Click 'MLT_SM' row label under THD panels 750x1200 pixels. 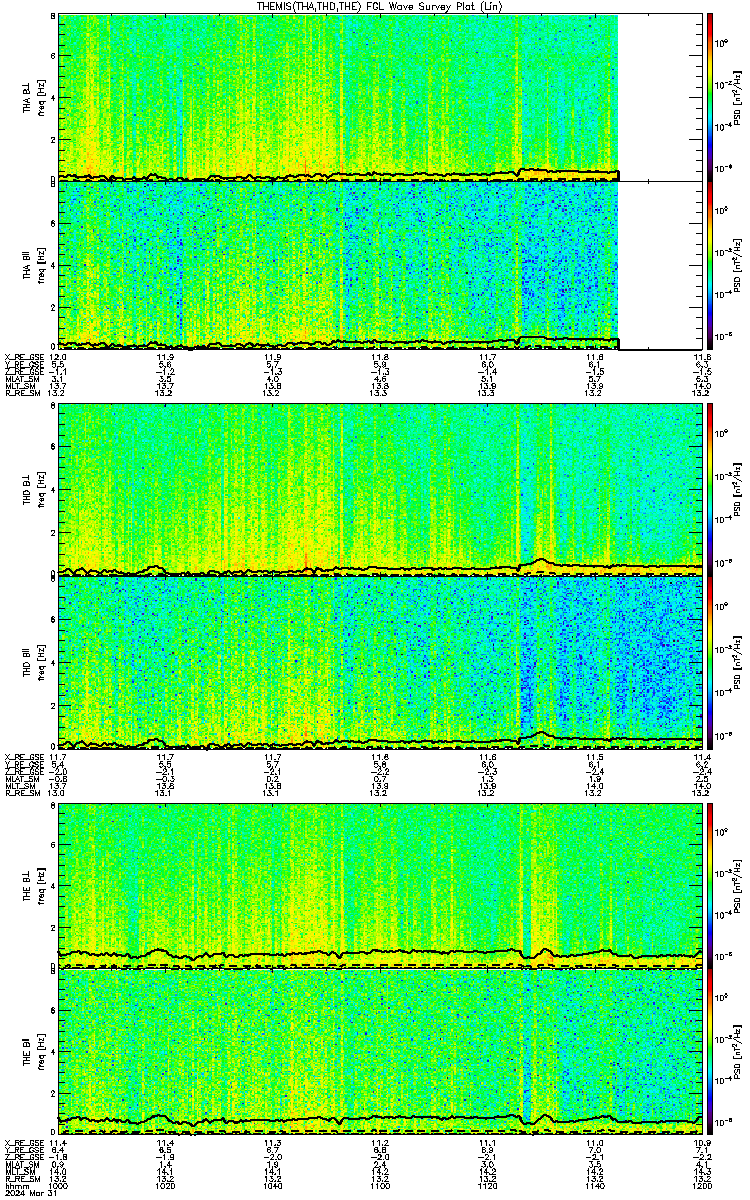tap(20, 787)
